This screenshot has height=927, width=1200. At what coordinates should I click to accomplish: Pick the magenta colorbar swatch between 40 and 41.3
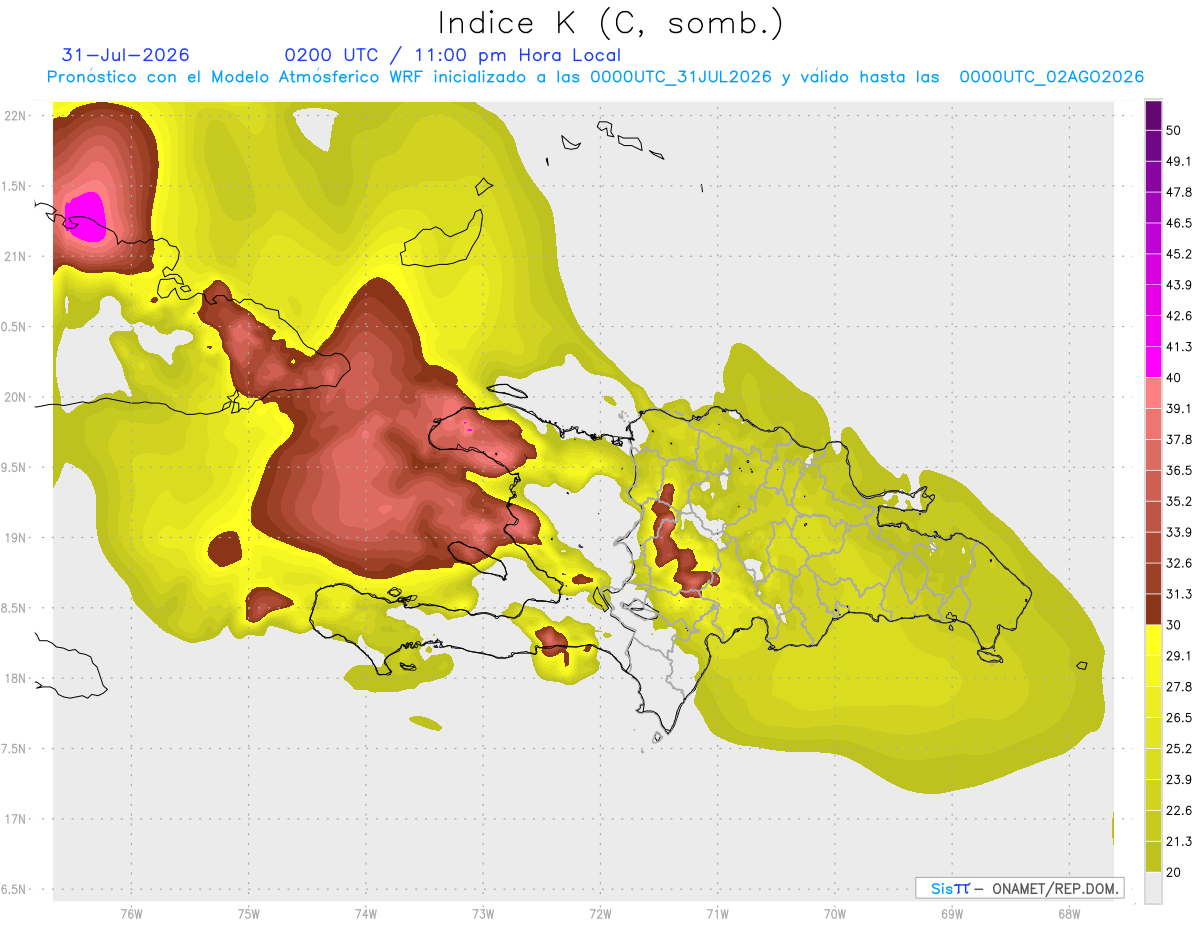coord(1153,363)
